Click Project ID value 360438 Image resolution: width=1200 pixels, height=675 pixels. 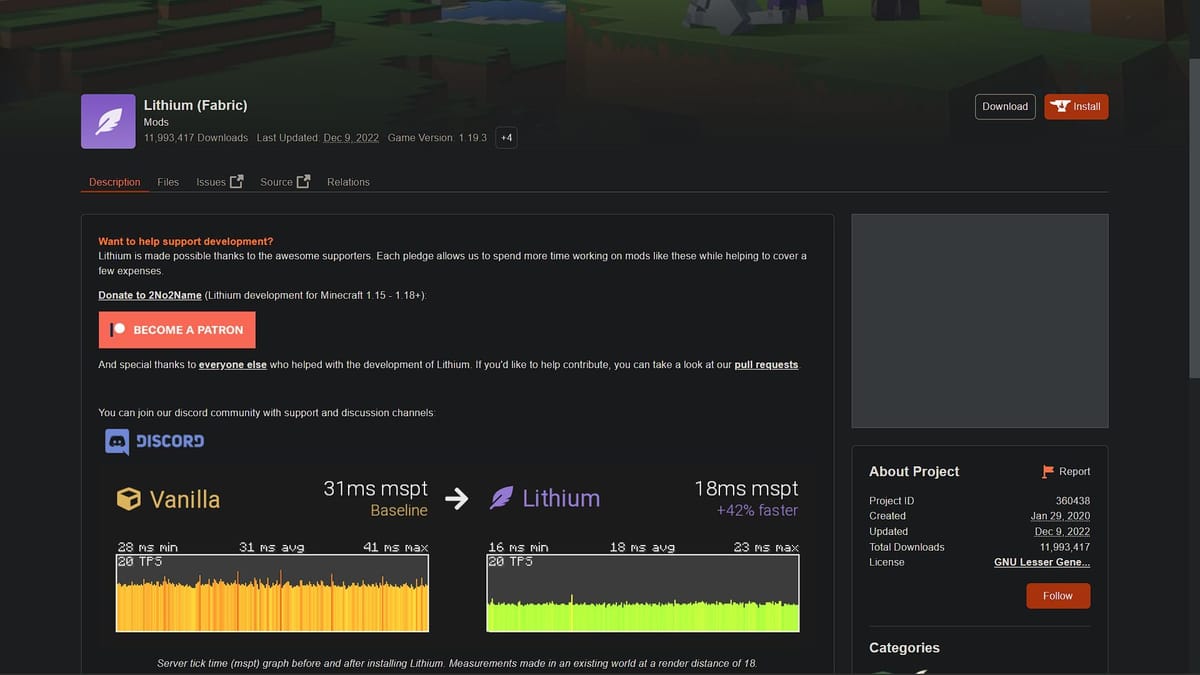[x=1073, y=501]
